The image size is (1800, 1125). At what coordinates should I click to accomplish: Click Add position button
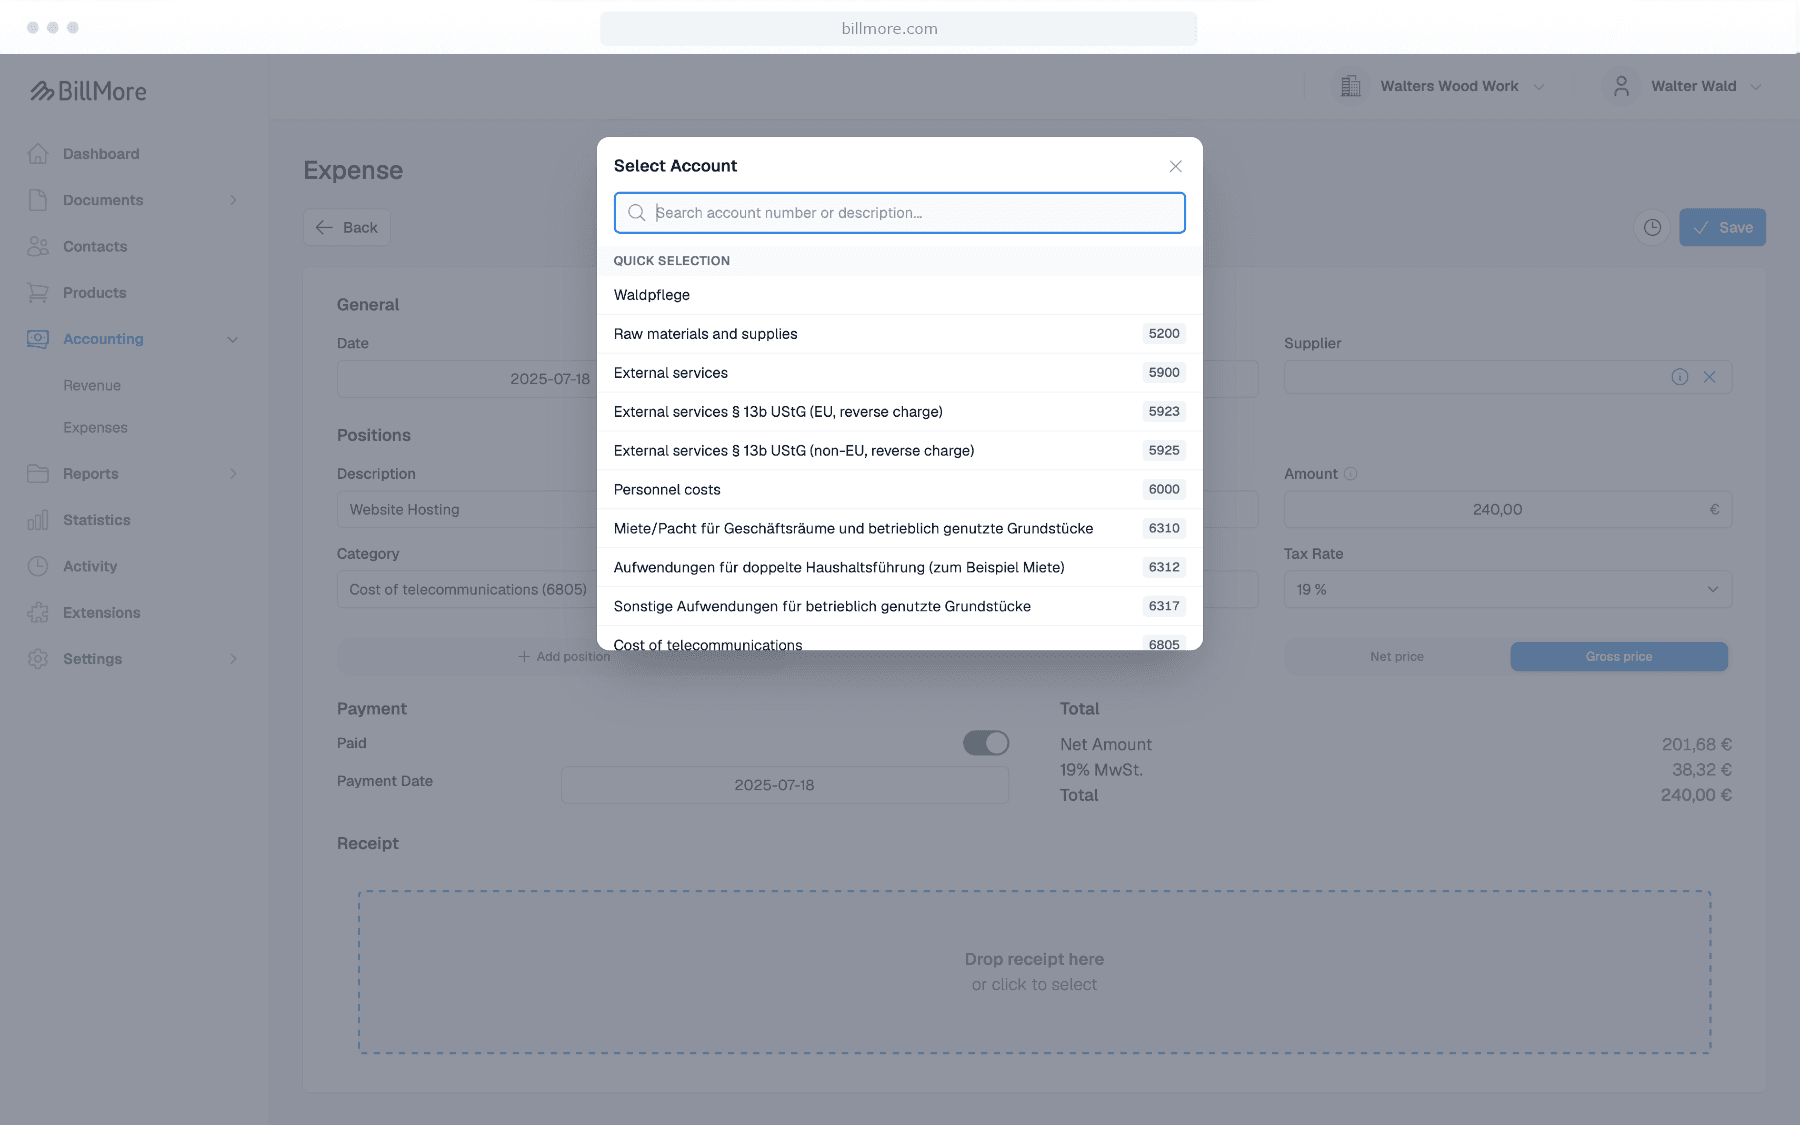pyautogui.click(x=564, y=657)
